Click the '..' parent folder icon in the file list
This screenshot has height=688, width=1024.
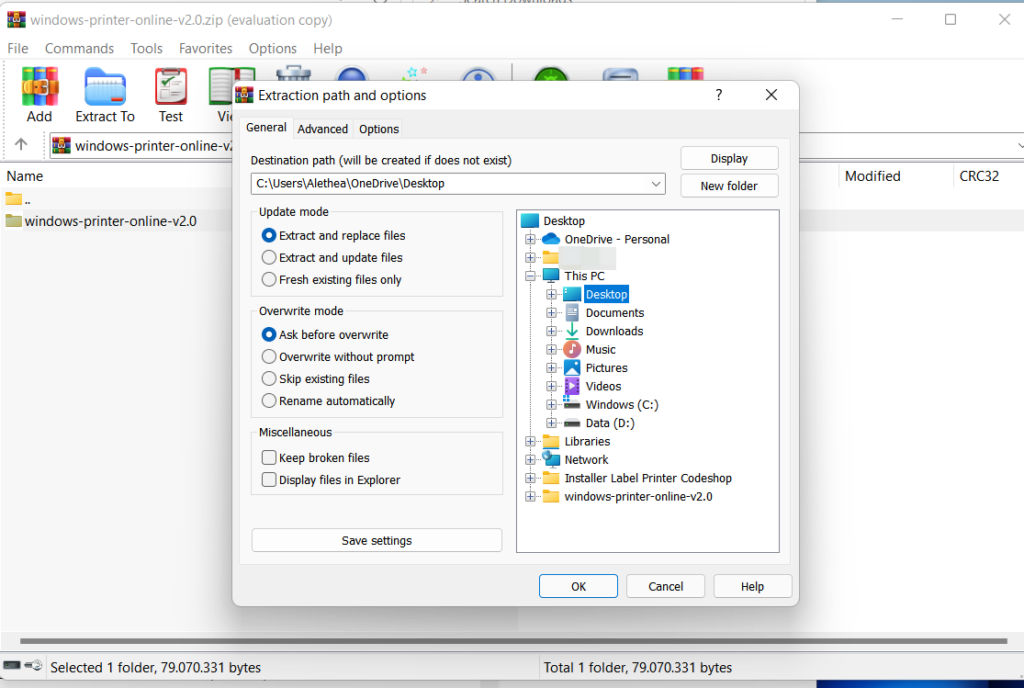pyautogui.click(x=13, y=198)
